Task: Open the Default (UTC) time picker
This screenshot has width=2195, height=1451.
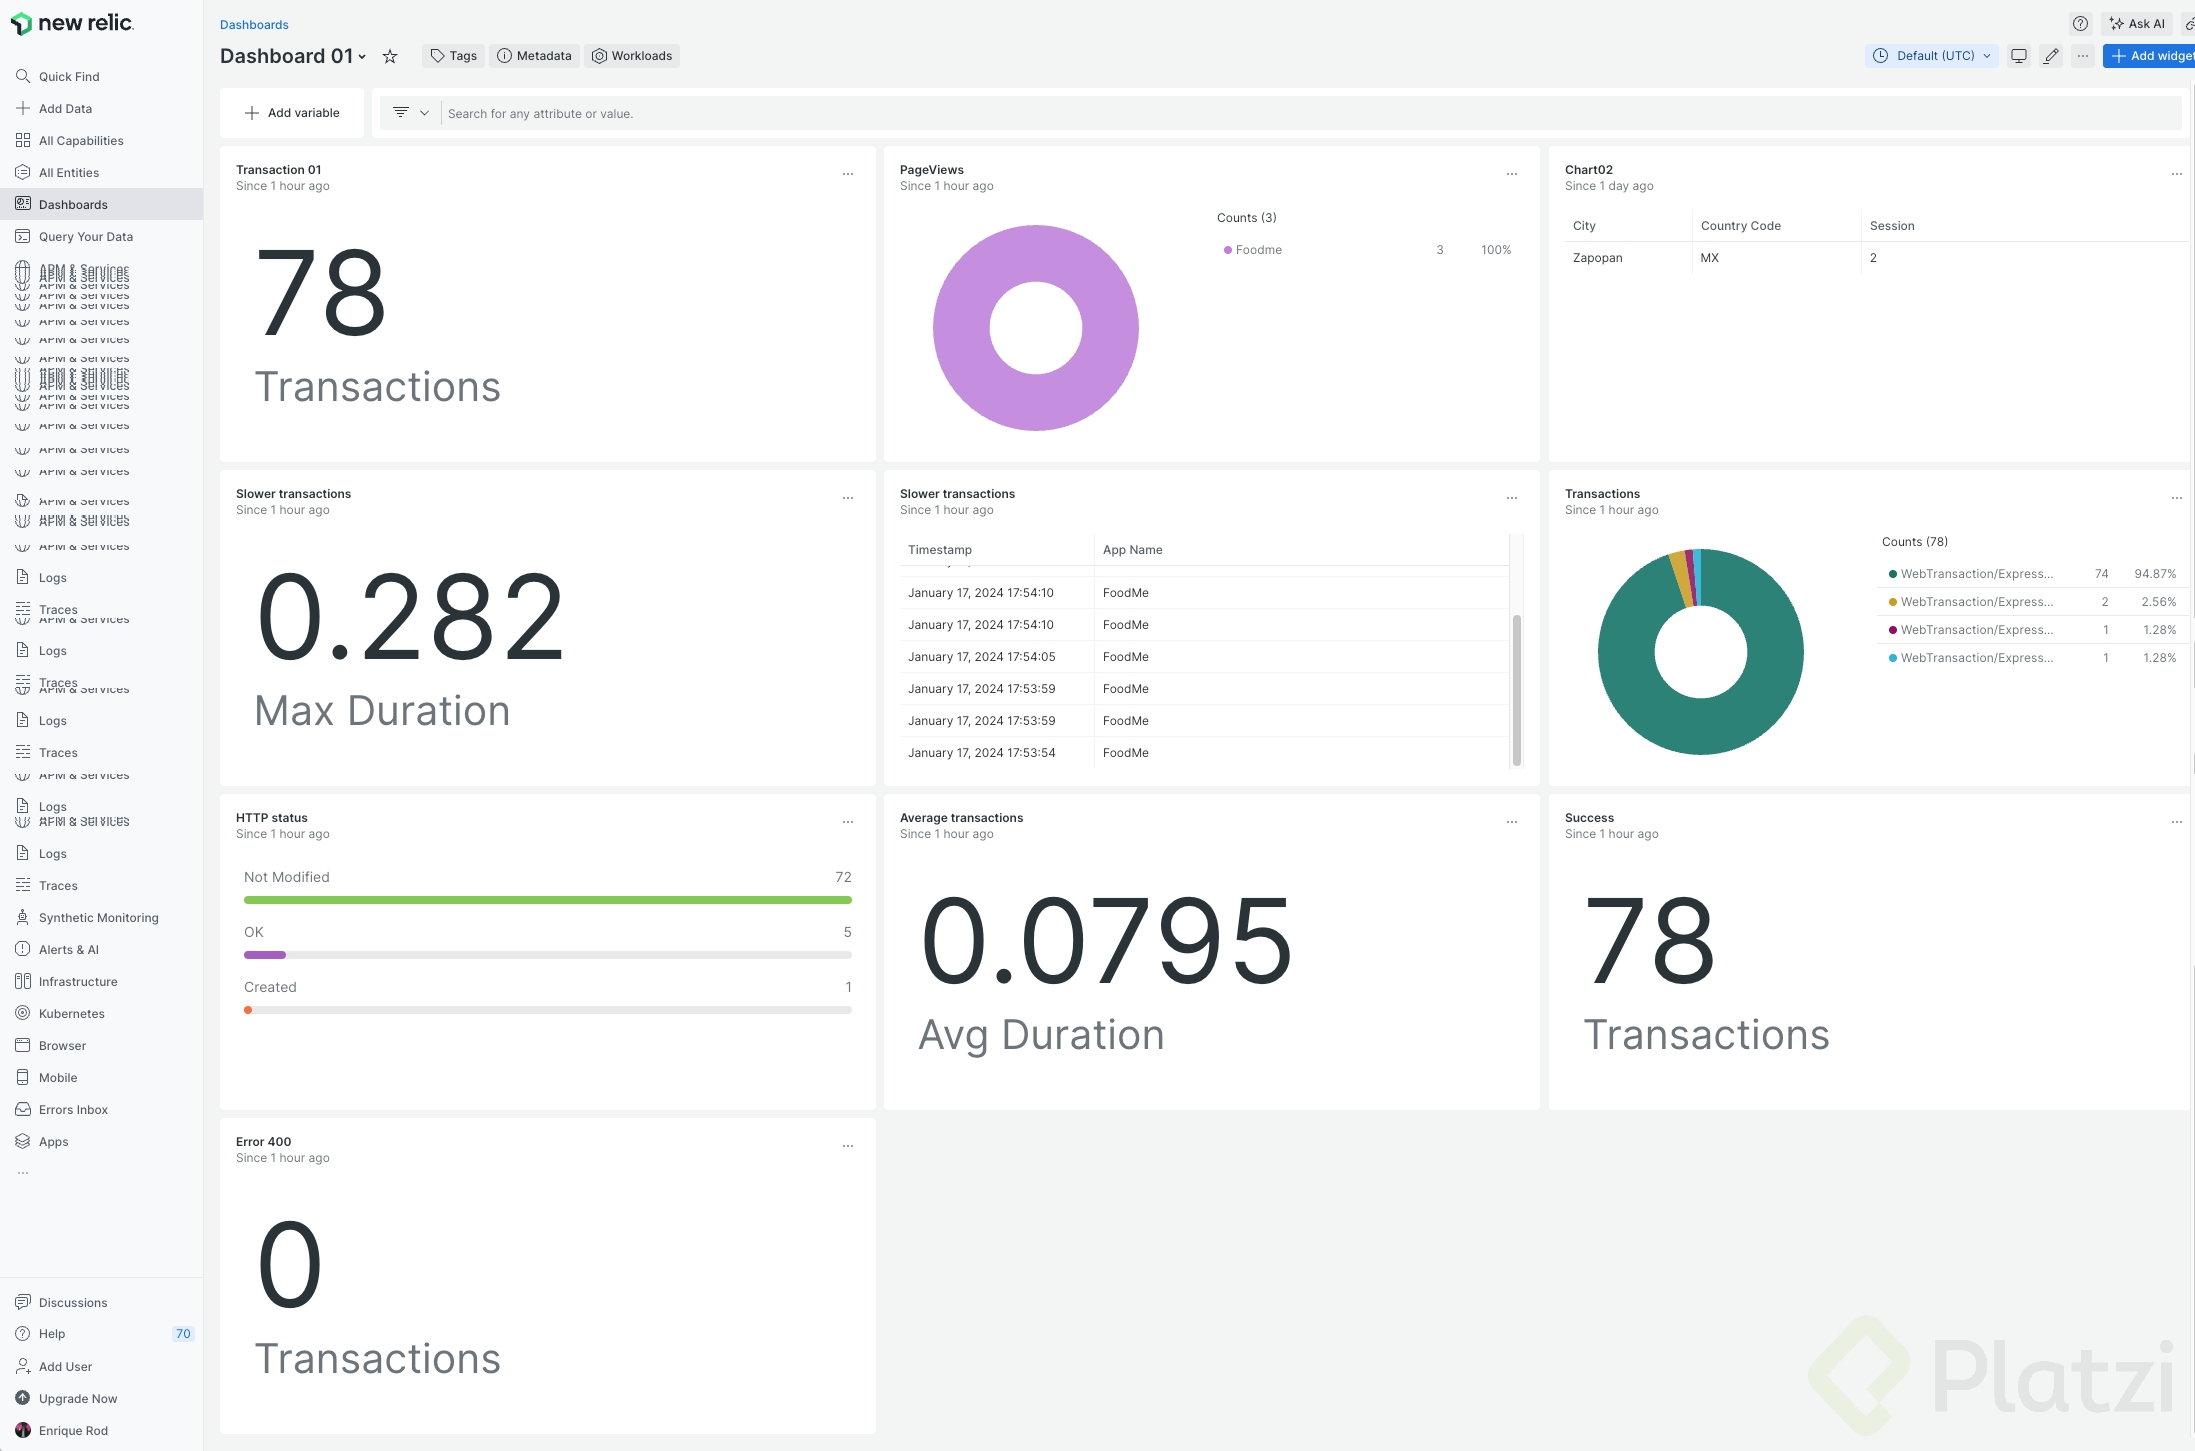Action: pos(1932,56)
